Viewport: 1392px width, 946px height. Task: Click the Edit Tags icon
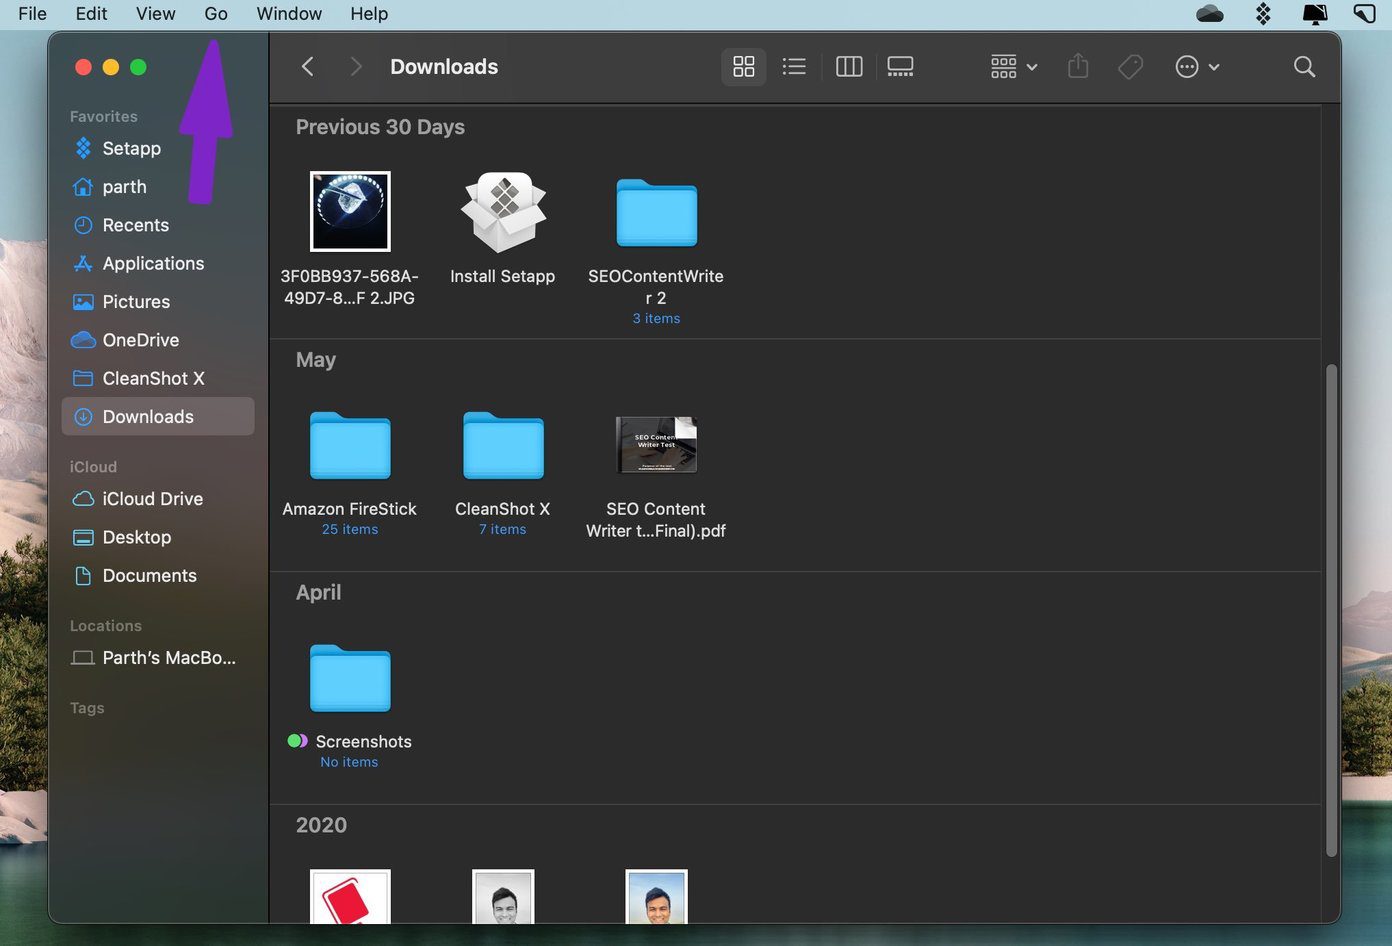[1131, 67]
